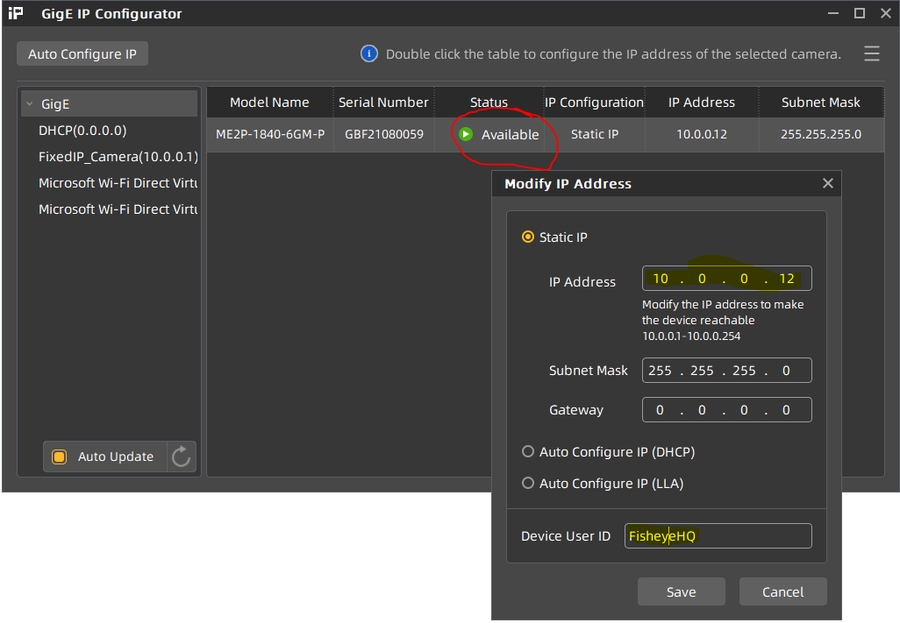Select DHCP(0.0.0.0) in the tree
Viewport: 900px width, 623px height.
(x=82, y=130)
